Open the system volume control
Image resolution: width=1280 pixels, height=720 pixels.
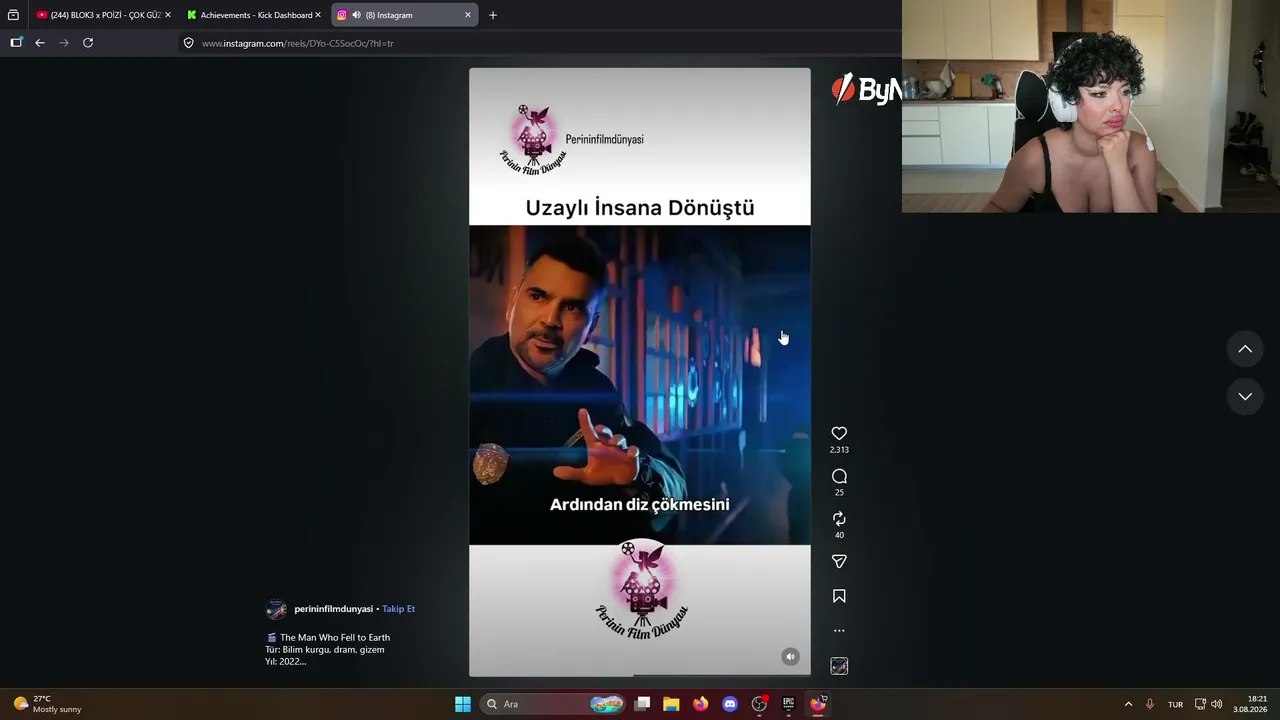coord(1216,704)
